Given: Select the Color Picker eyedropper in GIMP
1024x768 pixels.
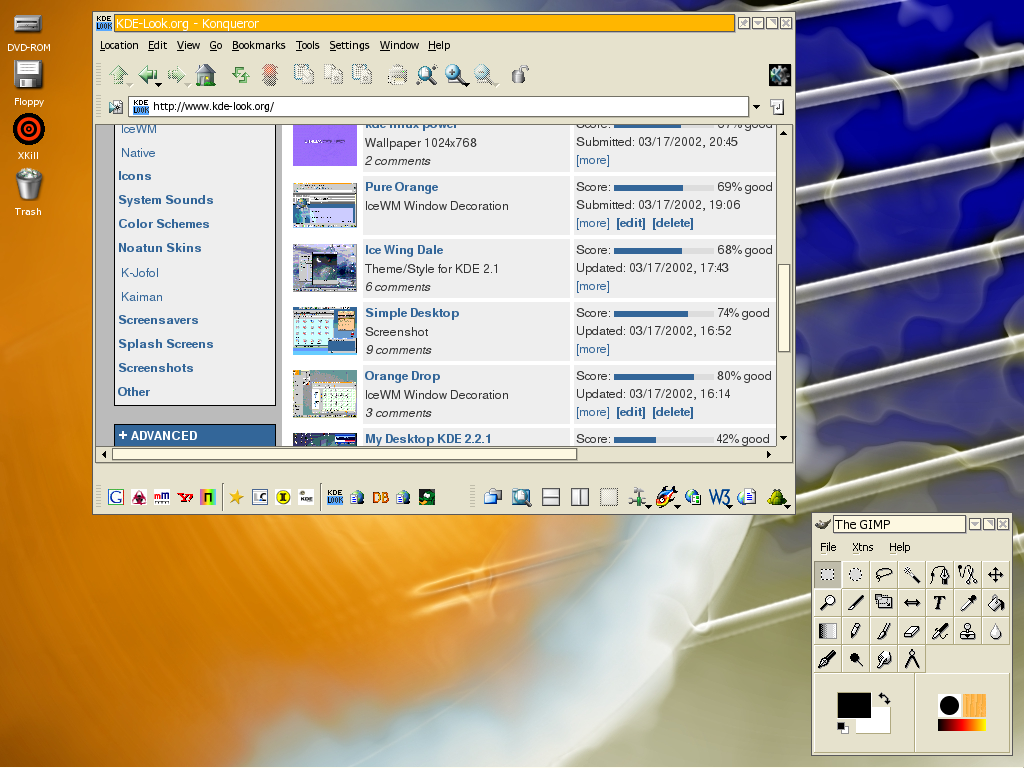Looking at the screenshot, I should (968, 603).
